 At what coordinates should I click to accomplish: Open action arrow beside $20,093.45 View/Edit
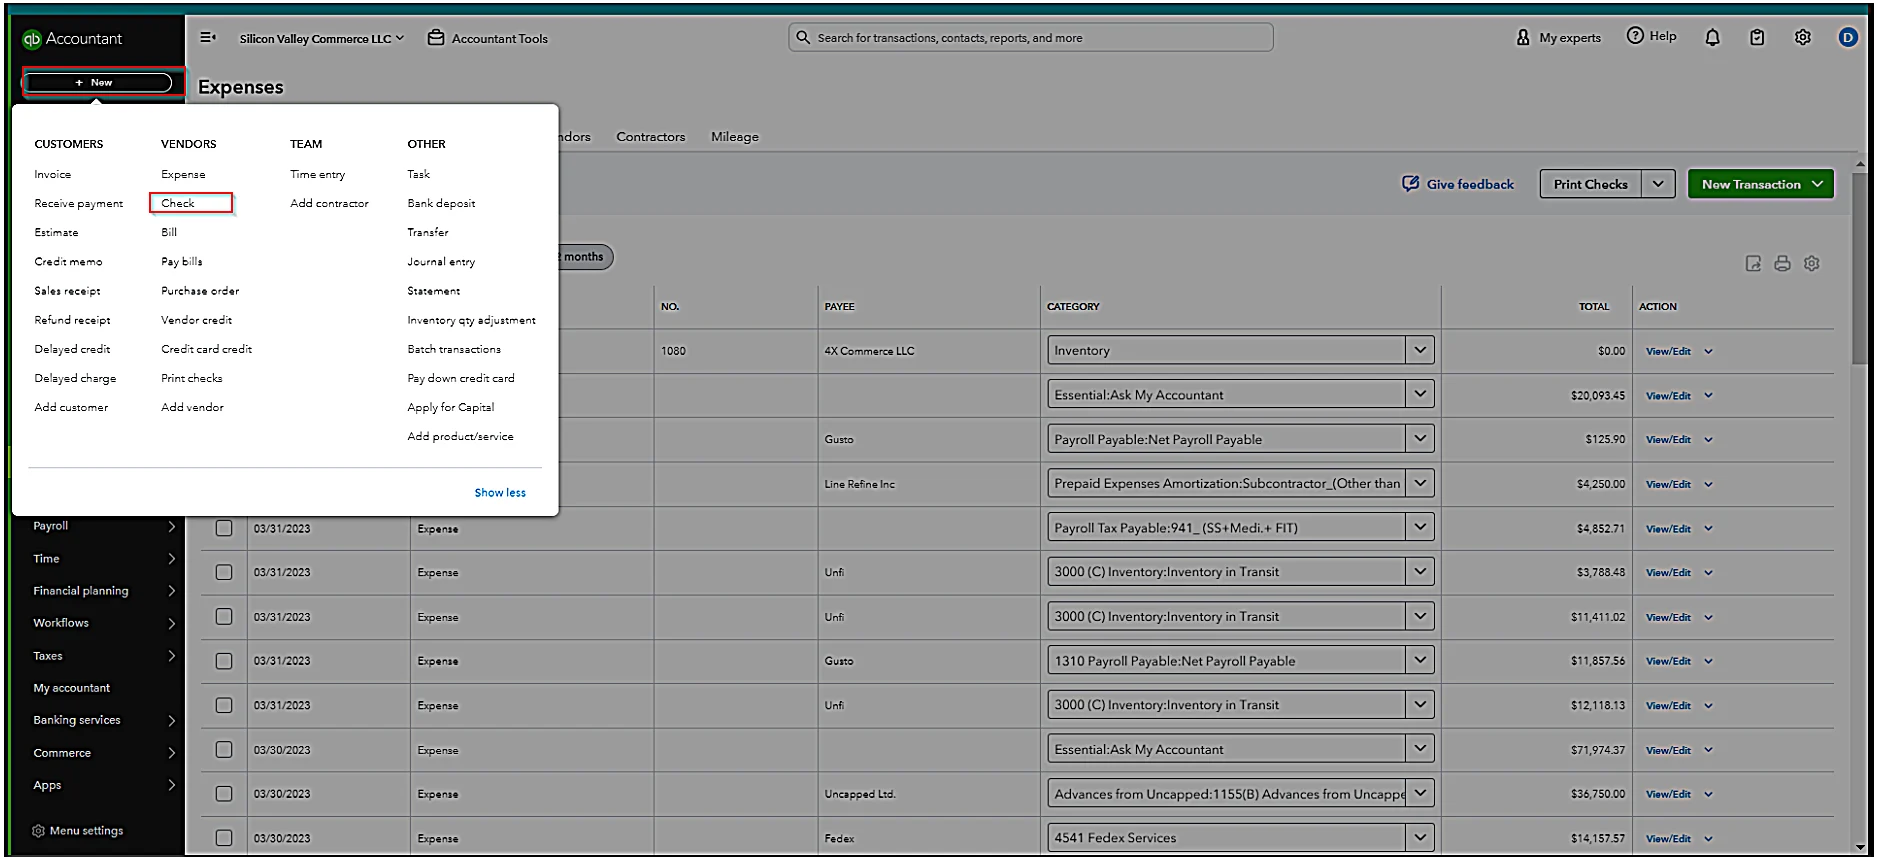[x=1708, y=396]
